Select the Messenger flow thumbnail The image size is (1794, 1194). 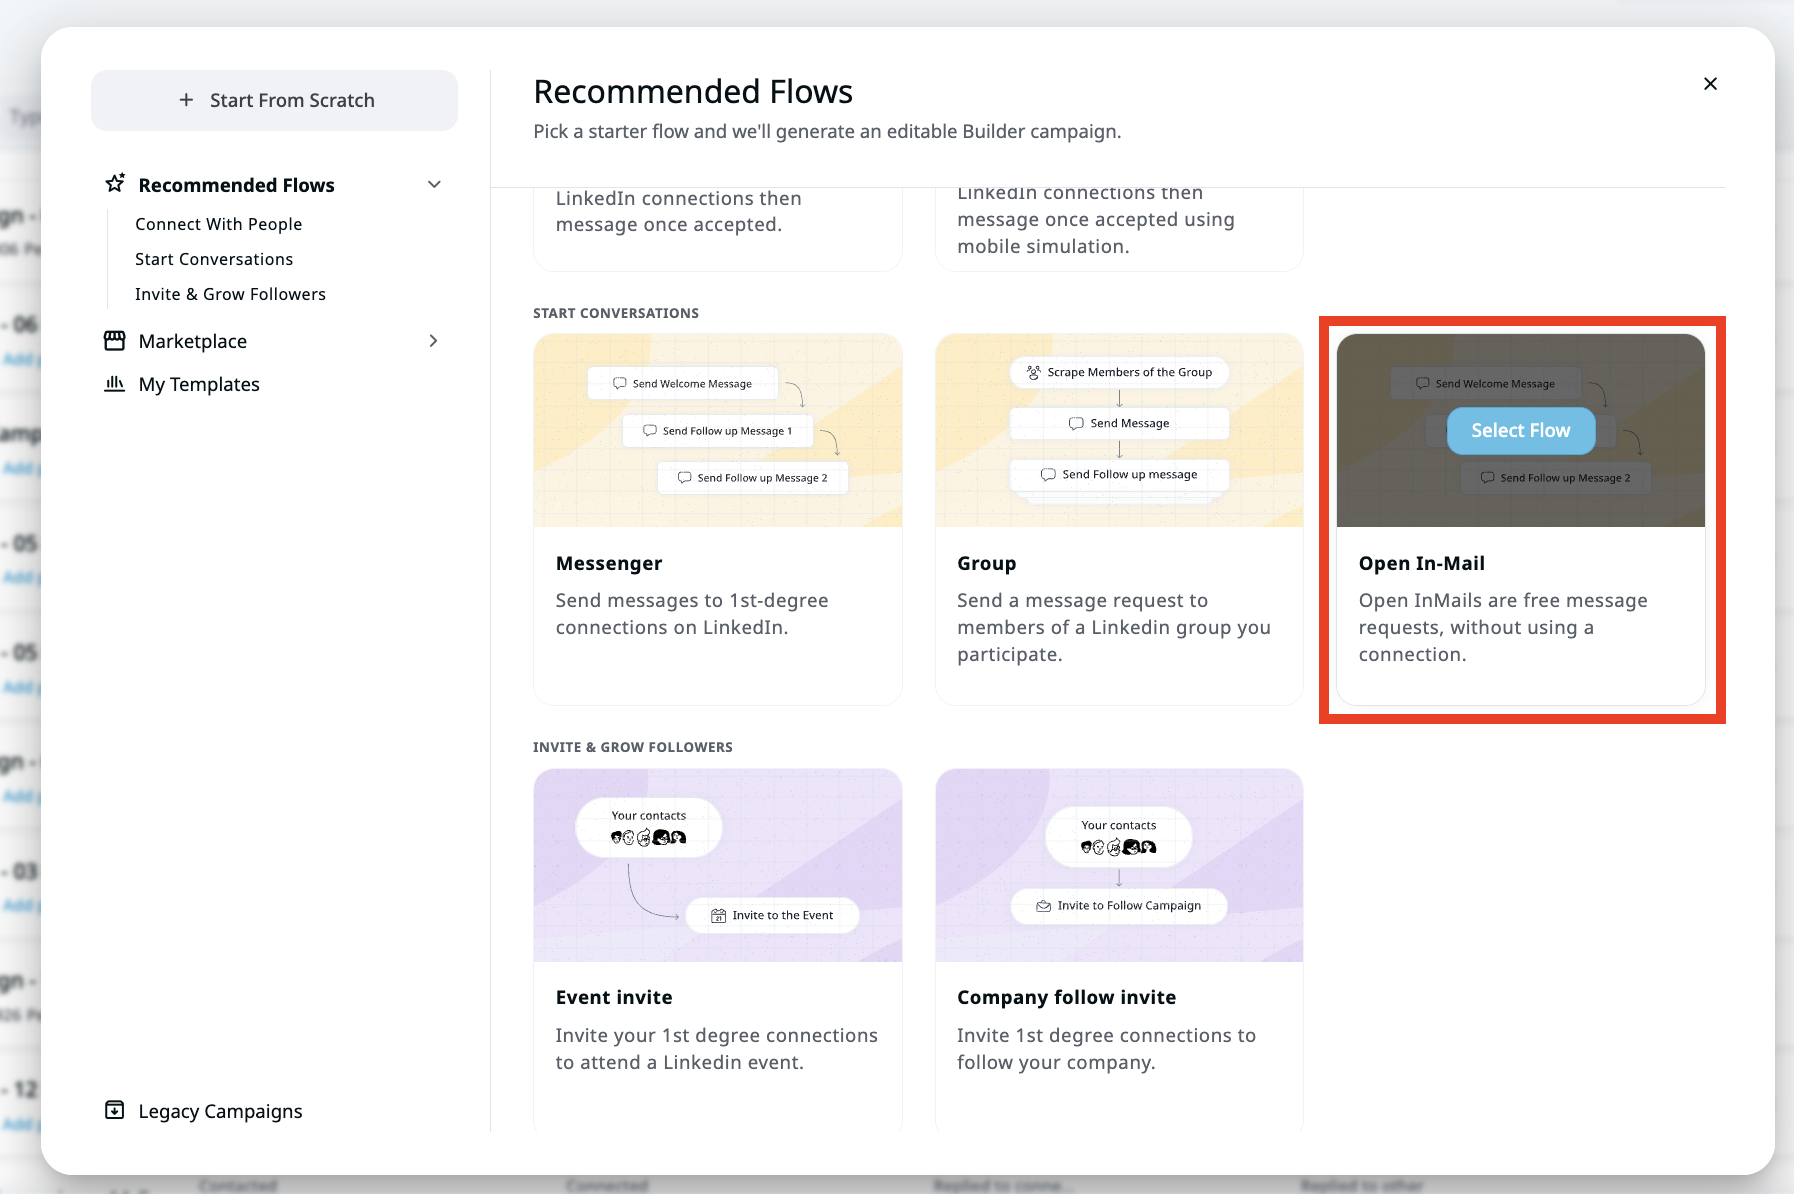coord(718,430)
